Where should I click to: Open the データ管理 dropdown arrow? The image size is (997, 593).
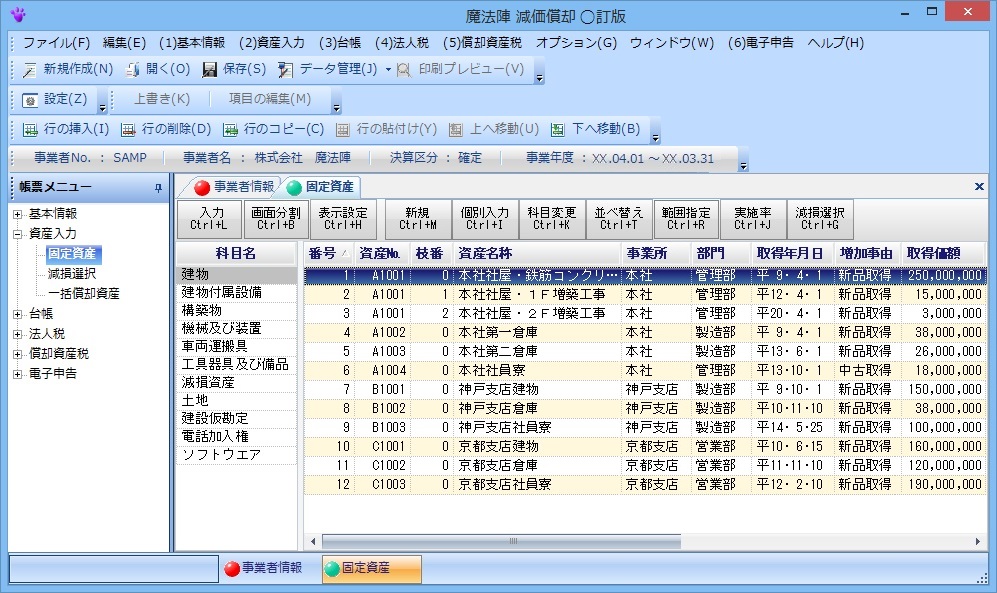point(388,70)
